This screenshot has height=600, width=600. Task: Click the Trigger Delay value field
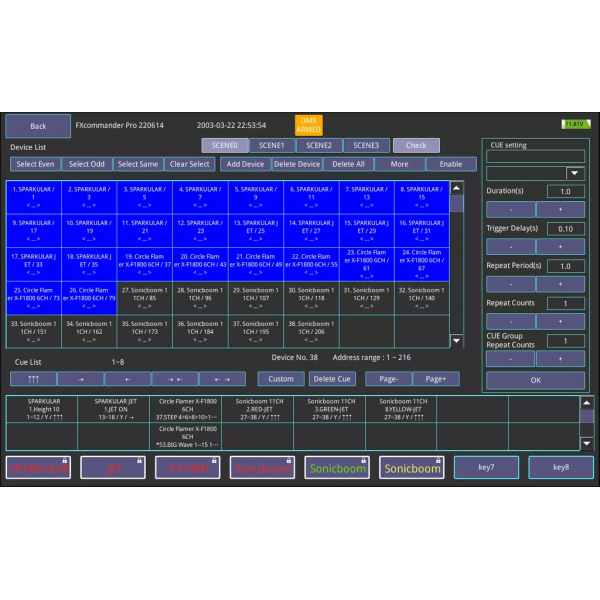pos(566,229)
